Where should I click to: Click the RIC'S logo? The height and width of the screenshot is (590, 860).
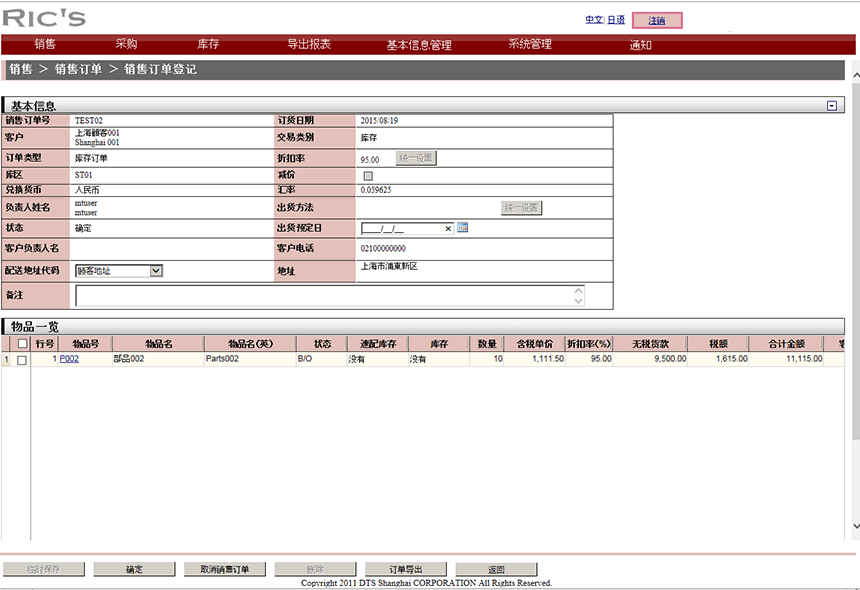(x=44, y=18)
